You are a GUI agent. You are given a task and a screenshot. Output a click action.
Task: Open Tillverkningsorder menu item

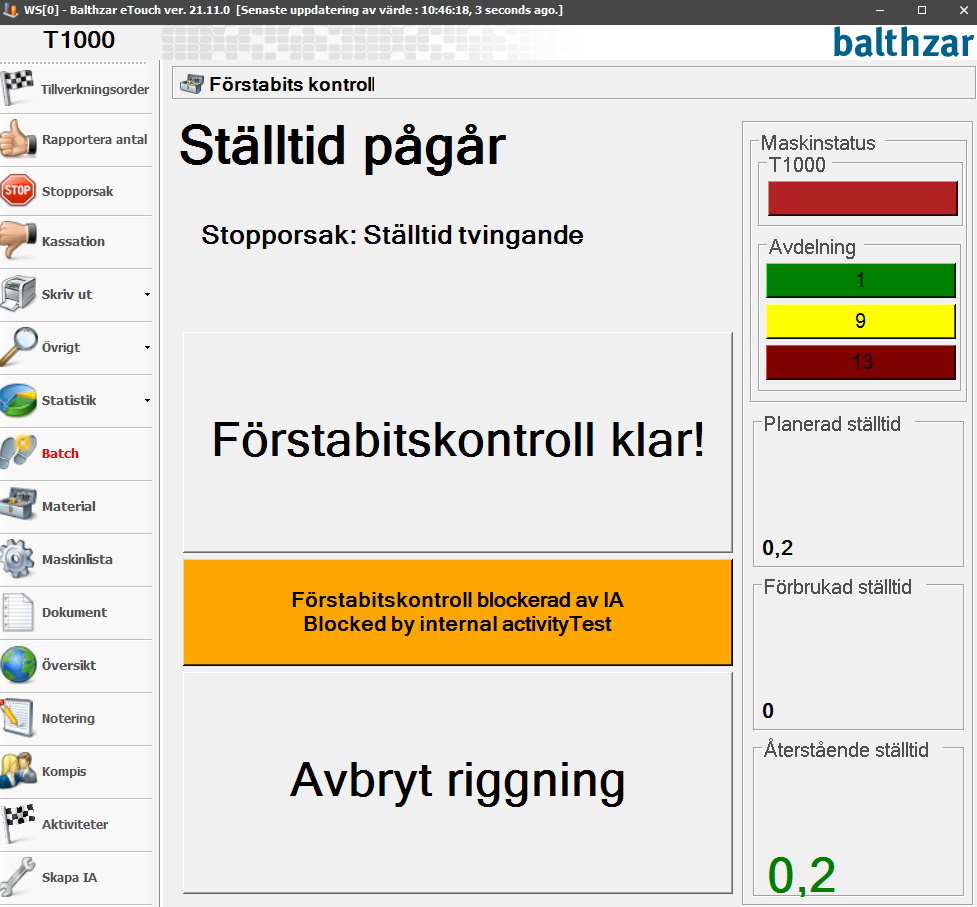(76, 89)
